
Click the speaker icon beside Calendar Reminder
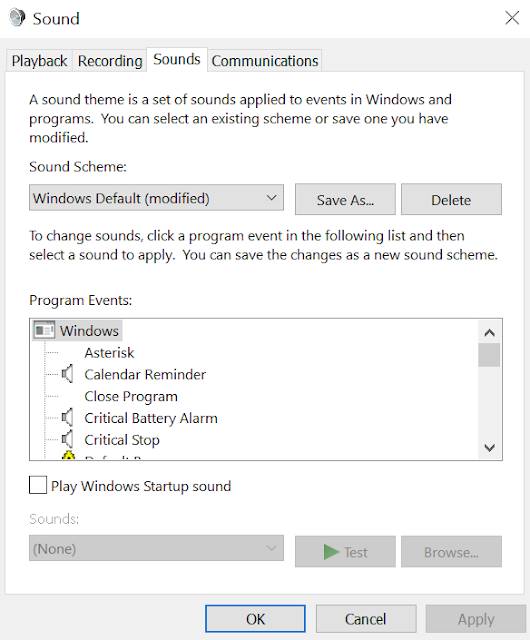click(68, 374)
